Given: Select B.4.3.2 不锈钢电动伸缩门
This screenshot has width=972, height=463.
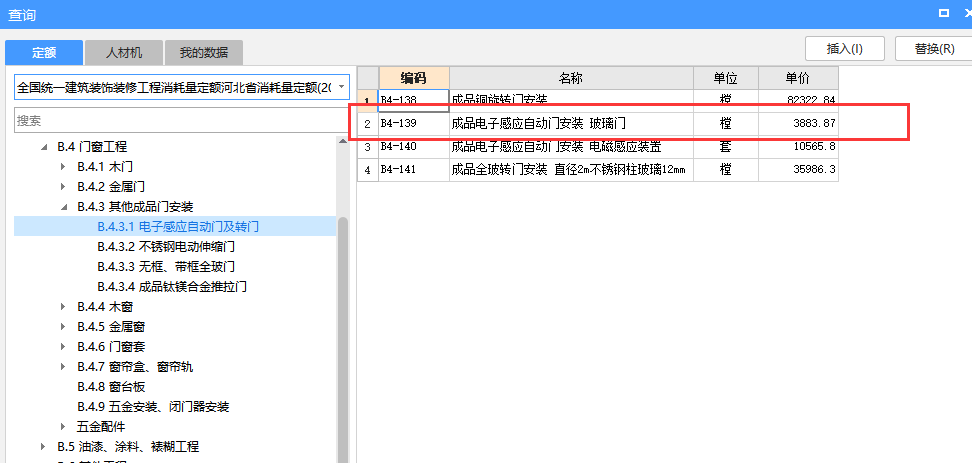Looking at the screenshot, I should (166, 247).
